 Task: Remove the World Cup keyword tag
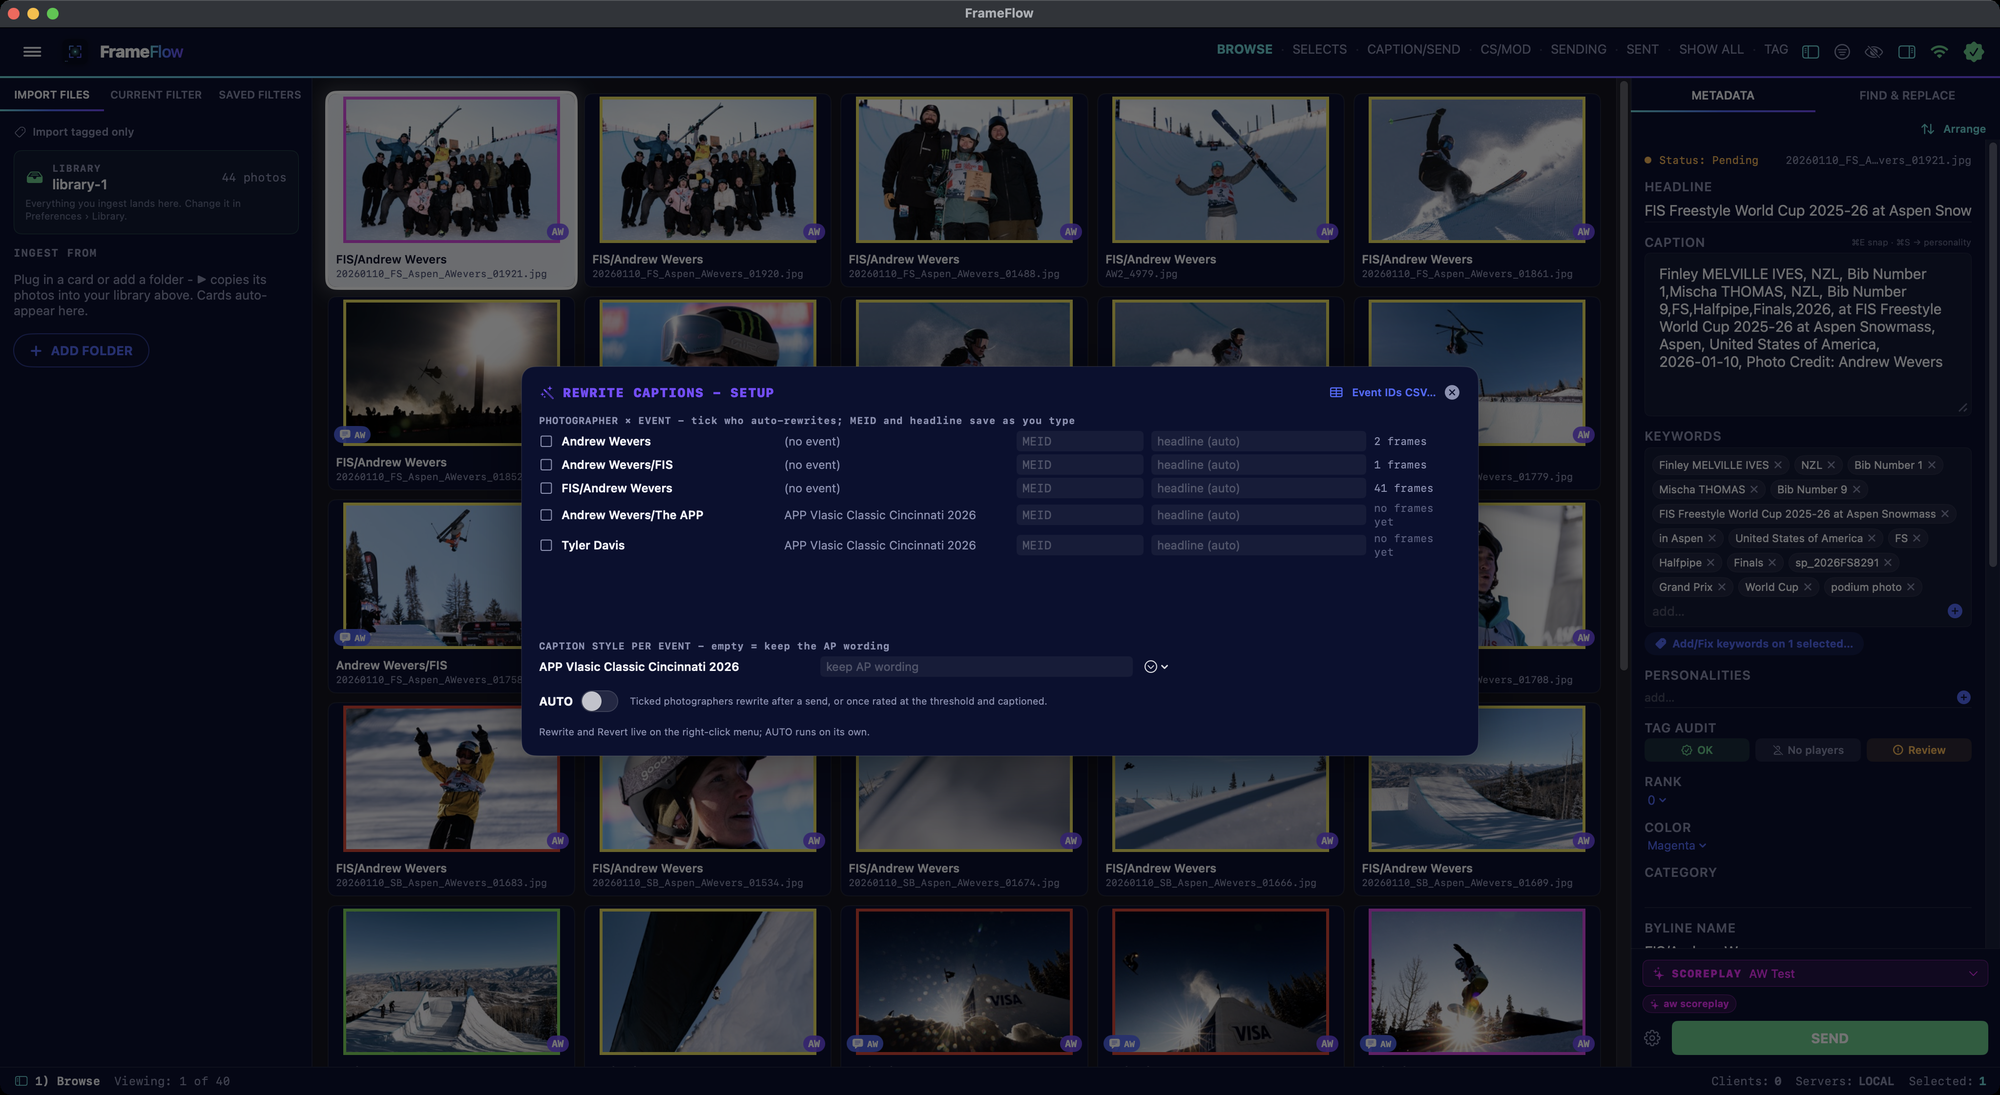pyautogui.click(x=1808, y=588)
